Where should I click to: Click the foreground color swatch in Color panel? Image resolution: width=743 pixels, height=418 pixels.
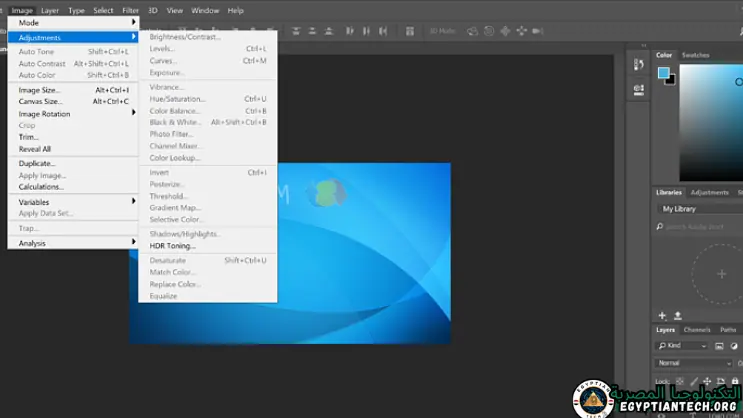[663, 73]
